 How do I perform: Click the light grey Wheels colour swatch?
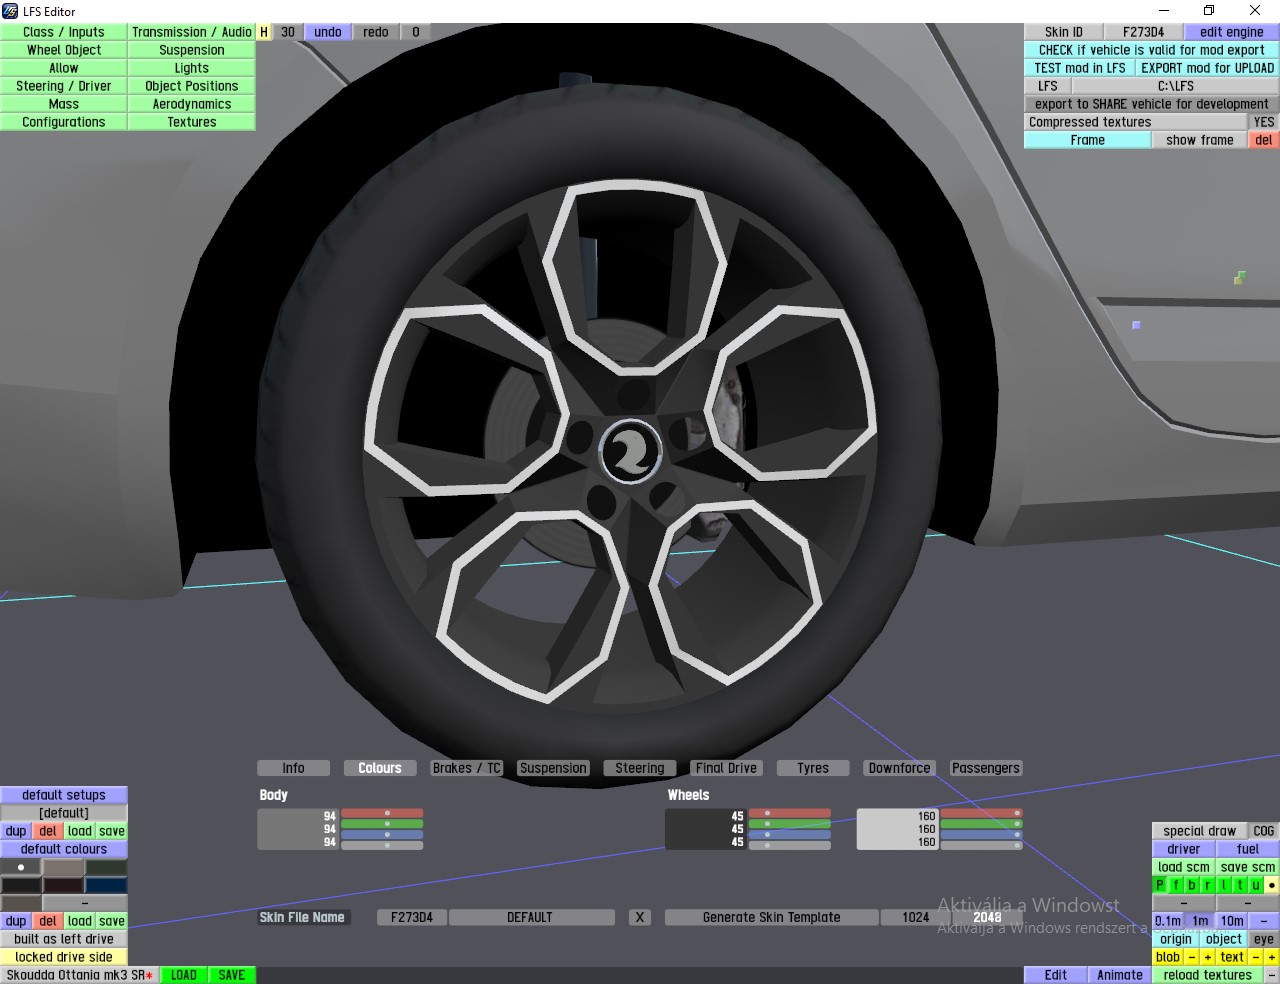point(897,829)
